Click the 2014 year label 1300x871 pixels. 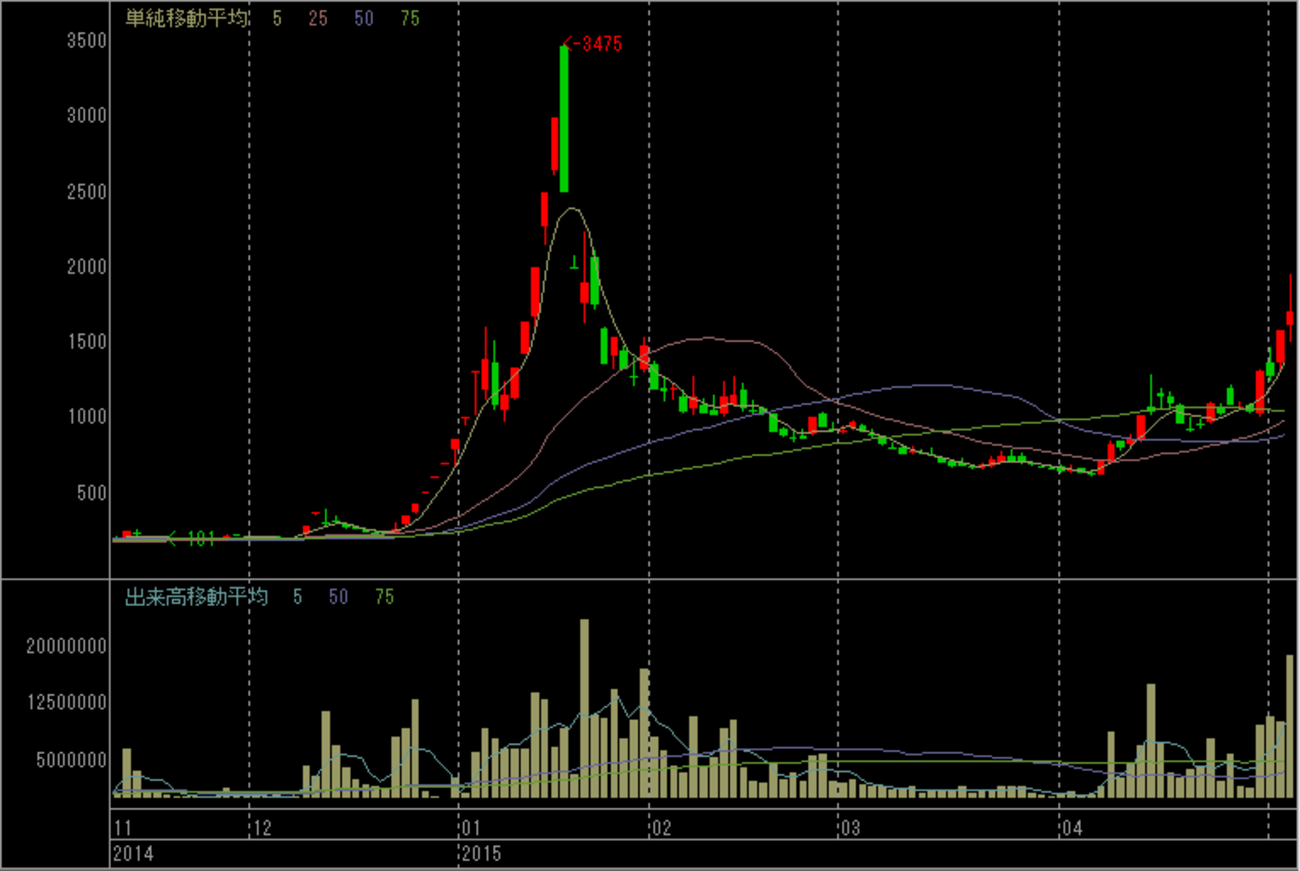[x=133, y=854]
